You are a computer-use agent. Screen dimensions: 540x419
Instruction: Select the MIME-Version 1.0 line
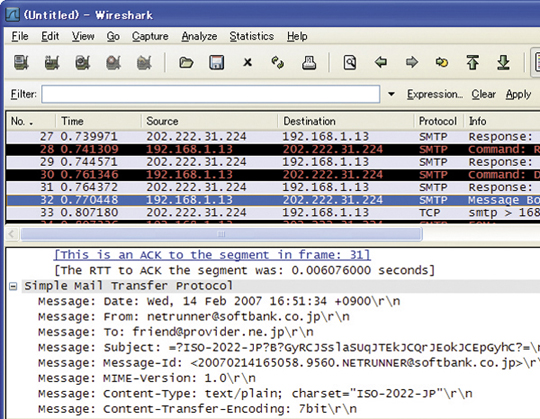[147, 378]
